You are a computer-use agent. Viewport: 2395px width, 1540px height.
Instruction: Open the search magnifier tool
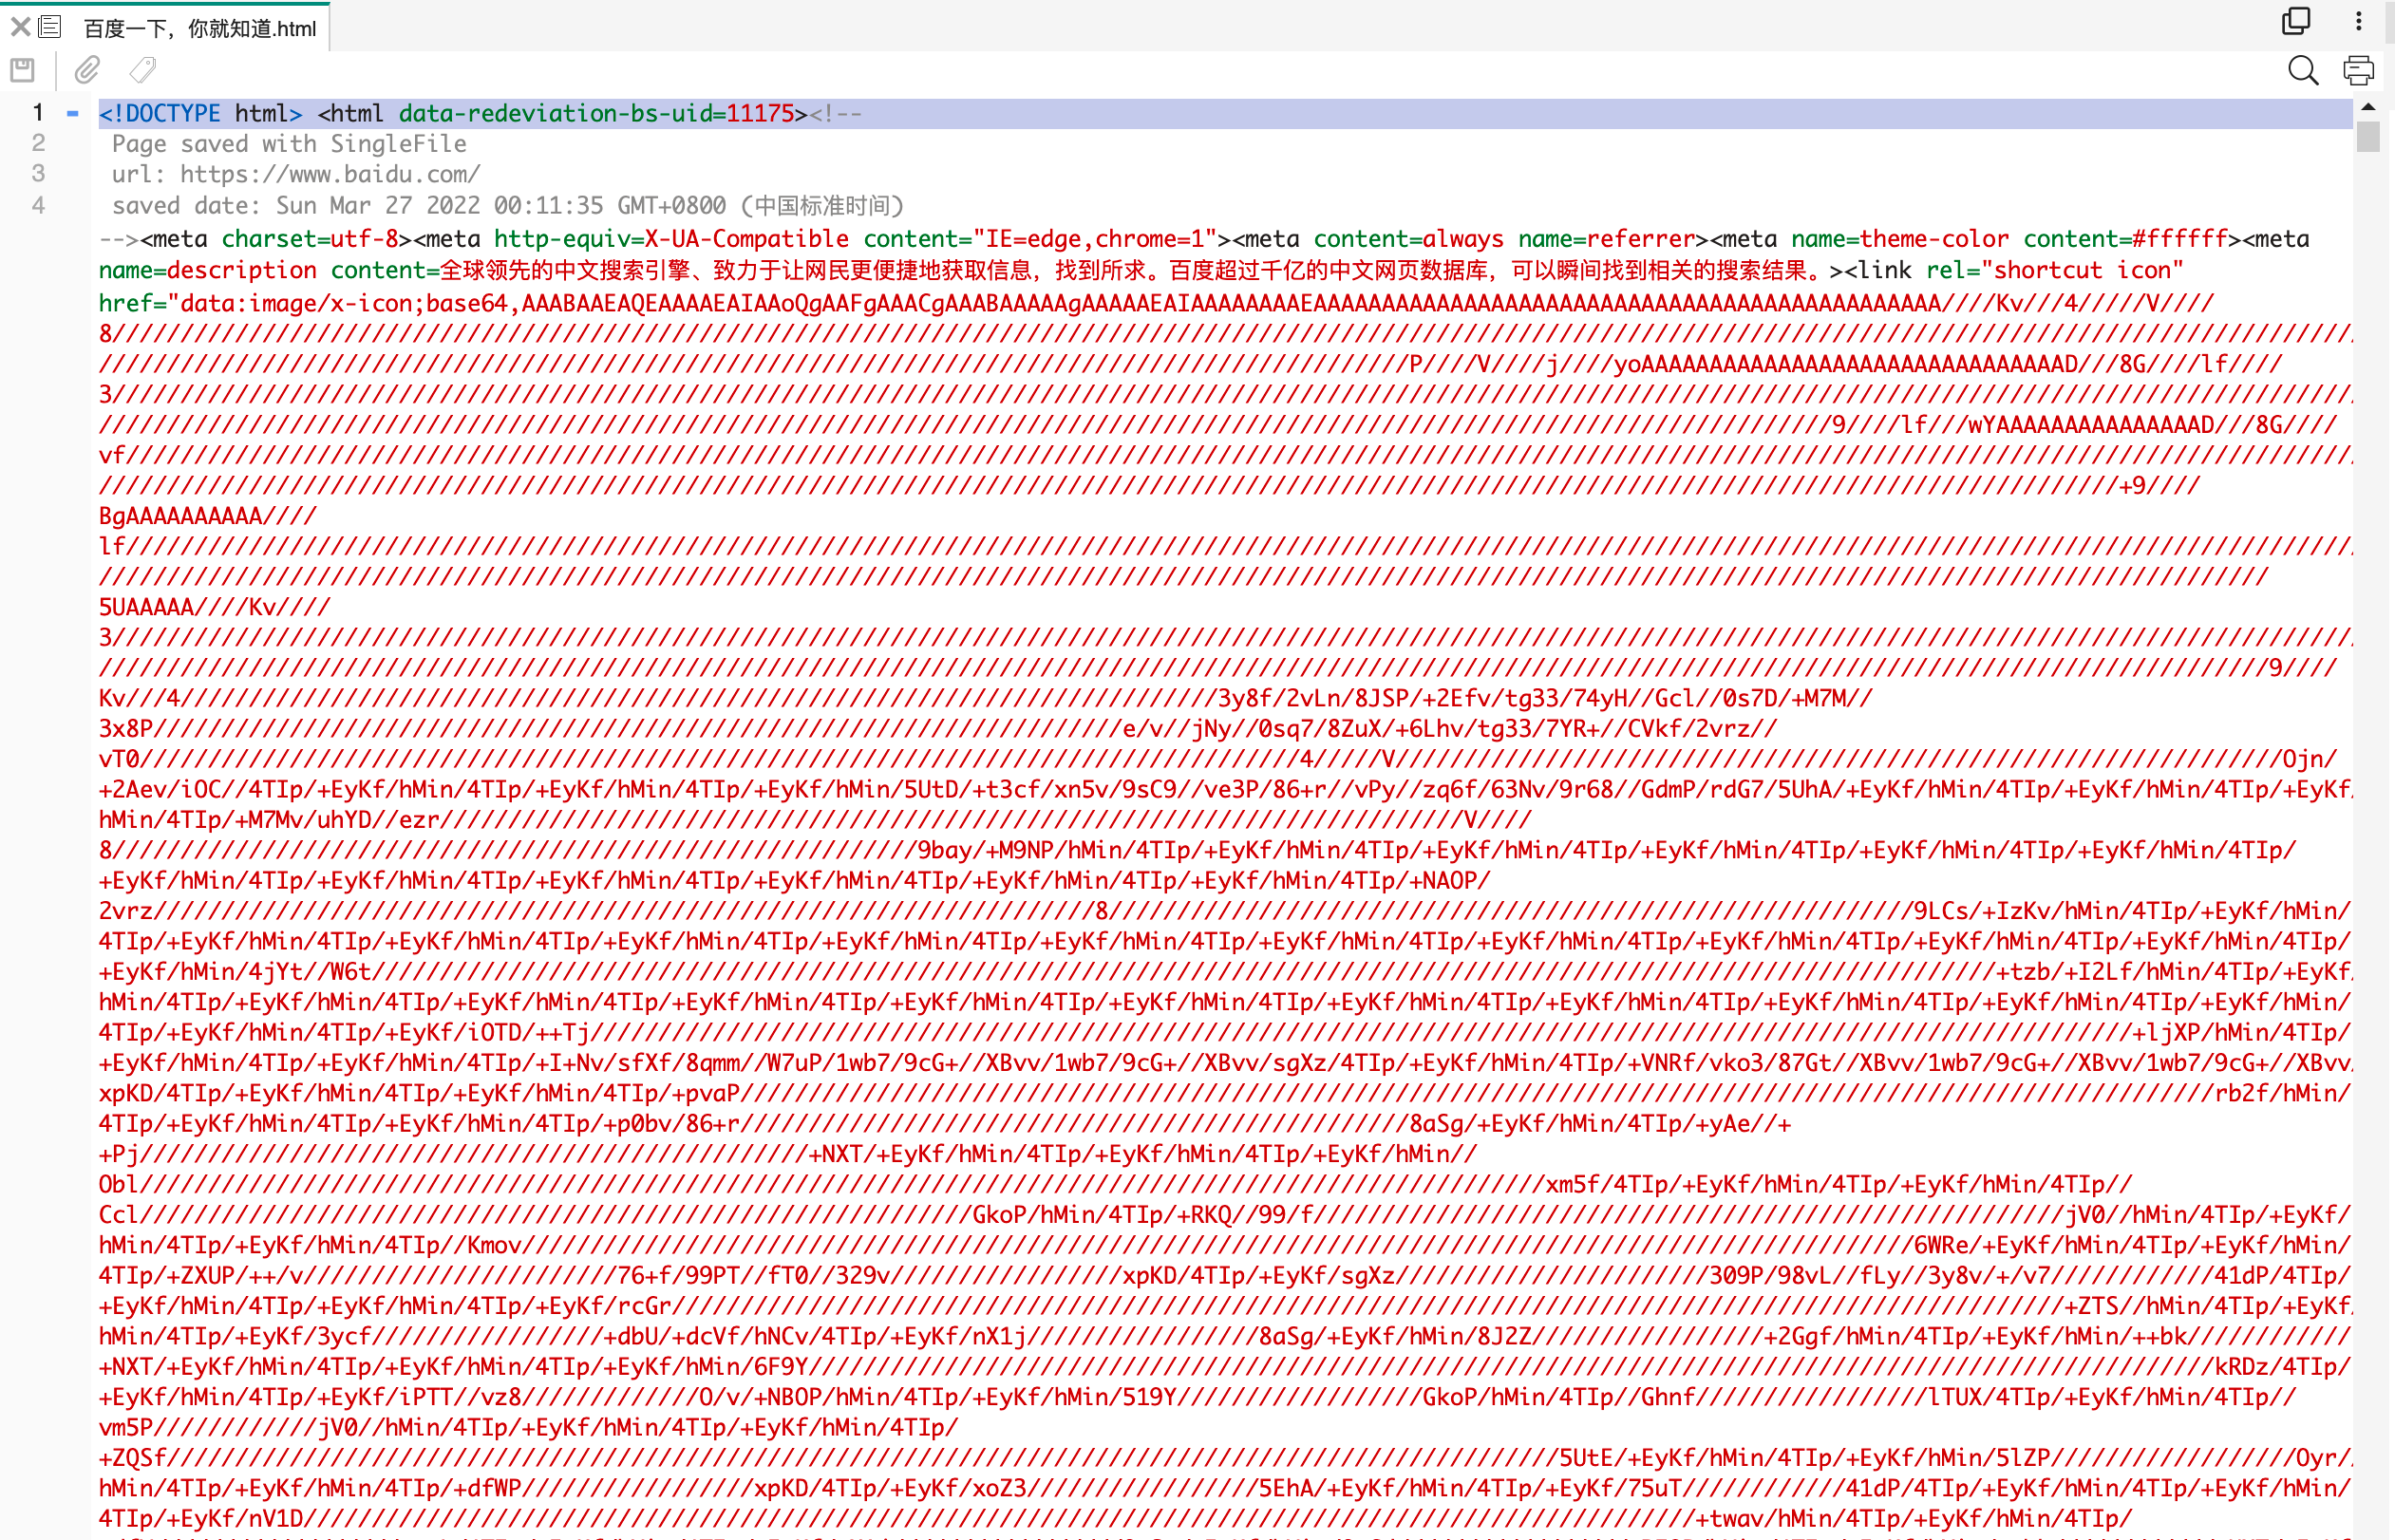[x=2302, y=70]
